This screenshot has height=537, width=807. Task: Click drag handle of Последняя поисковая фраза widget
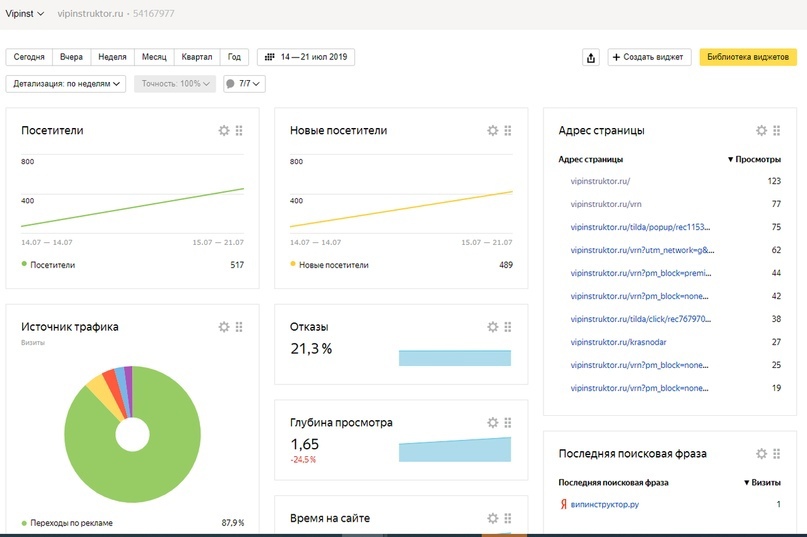(776, 453)
